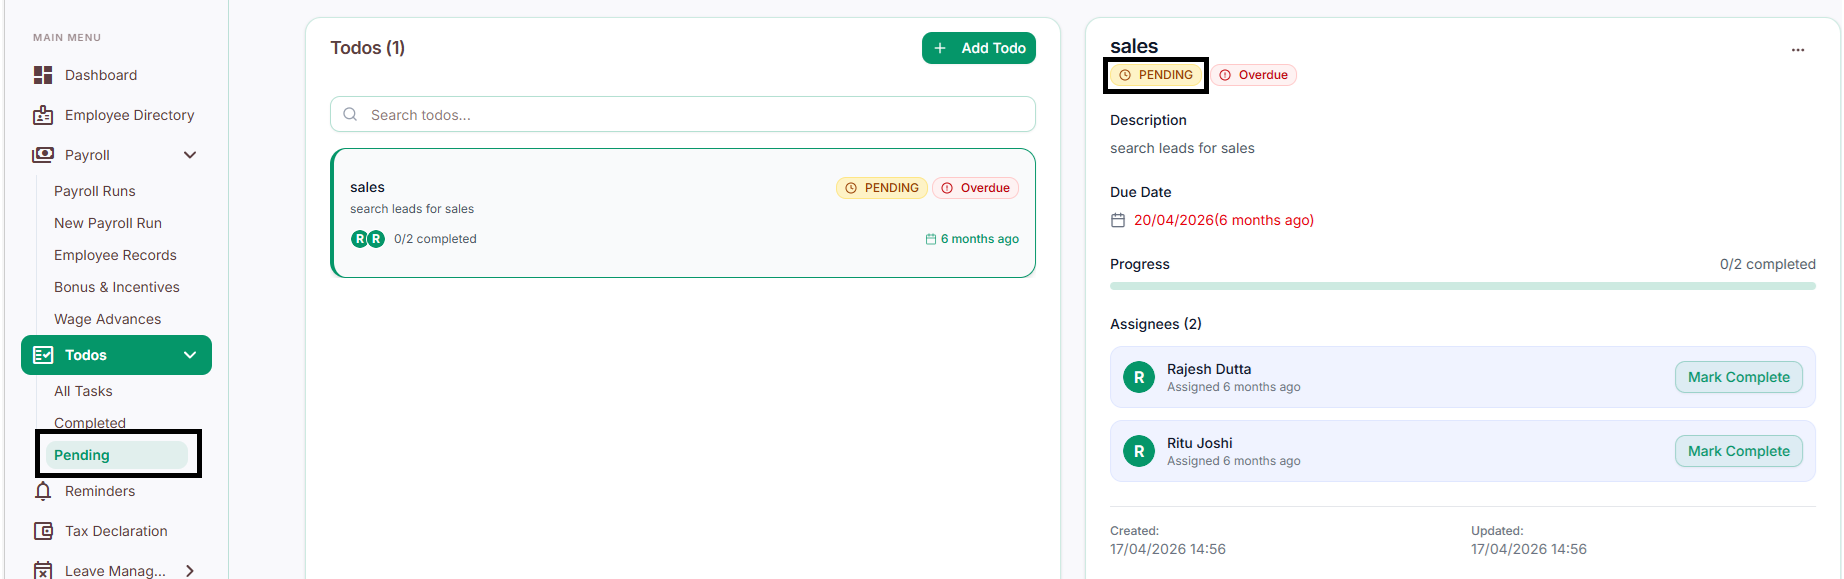The width and height of the screenshot is (1844, 579).
Task: Click the Reminders bell icon
Action: pyautogui.click(x=43, y=491)
